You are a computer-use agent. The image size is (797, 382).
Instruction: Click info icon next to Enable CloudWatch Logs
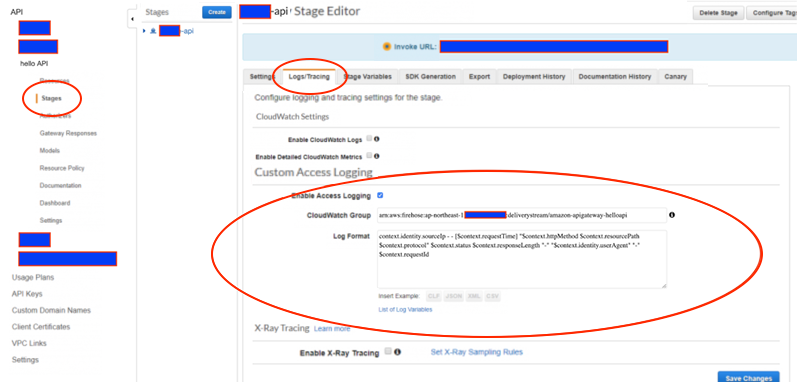click(377, 139)
